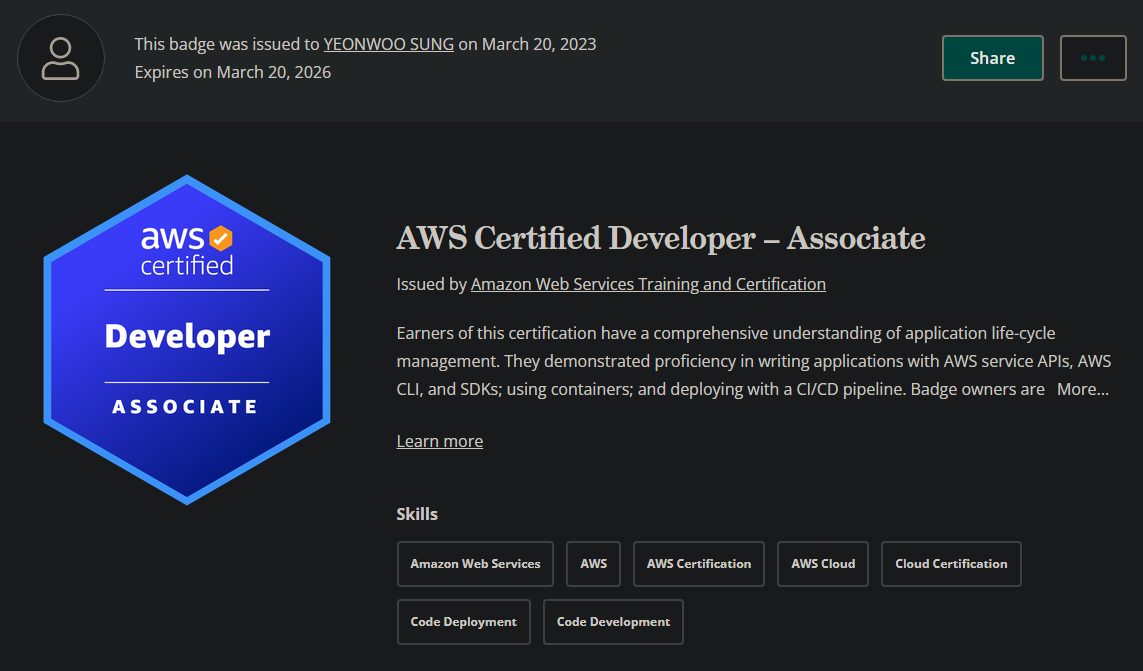The height and width of the screenshot is (671, 1143).
Task: Open the YEONWOO SUNG profile link
Action: point(389,44)
